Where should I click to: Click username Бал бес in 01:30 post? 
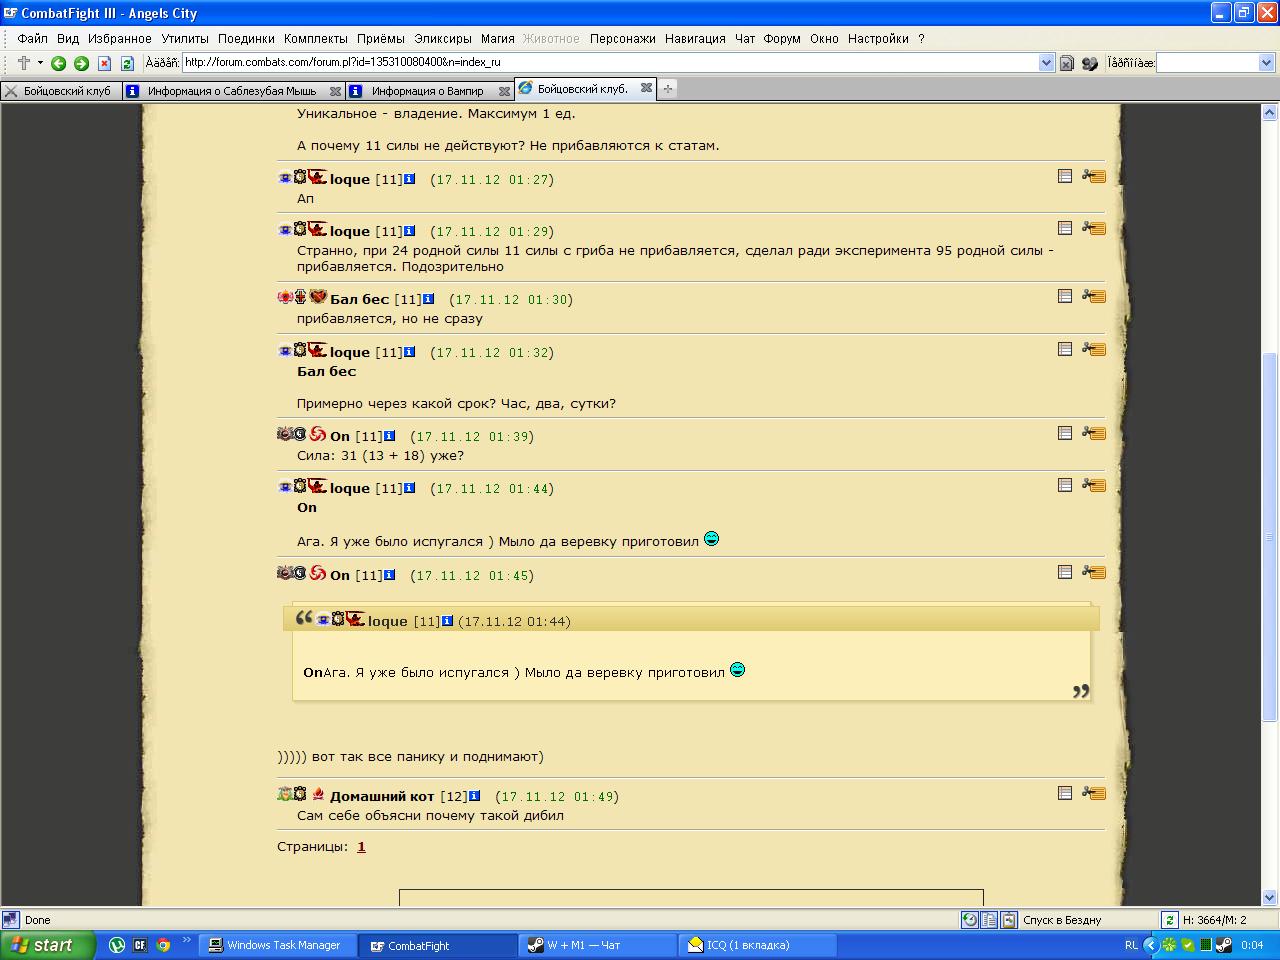click(x=360, y=299)
